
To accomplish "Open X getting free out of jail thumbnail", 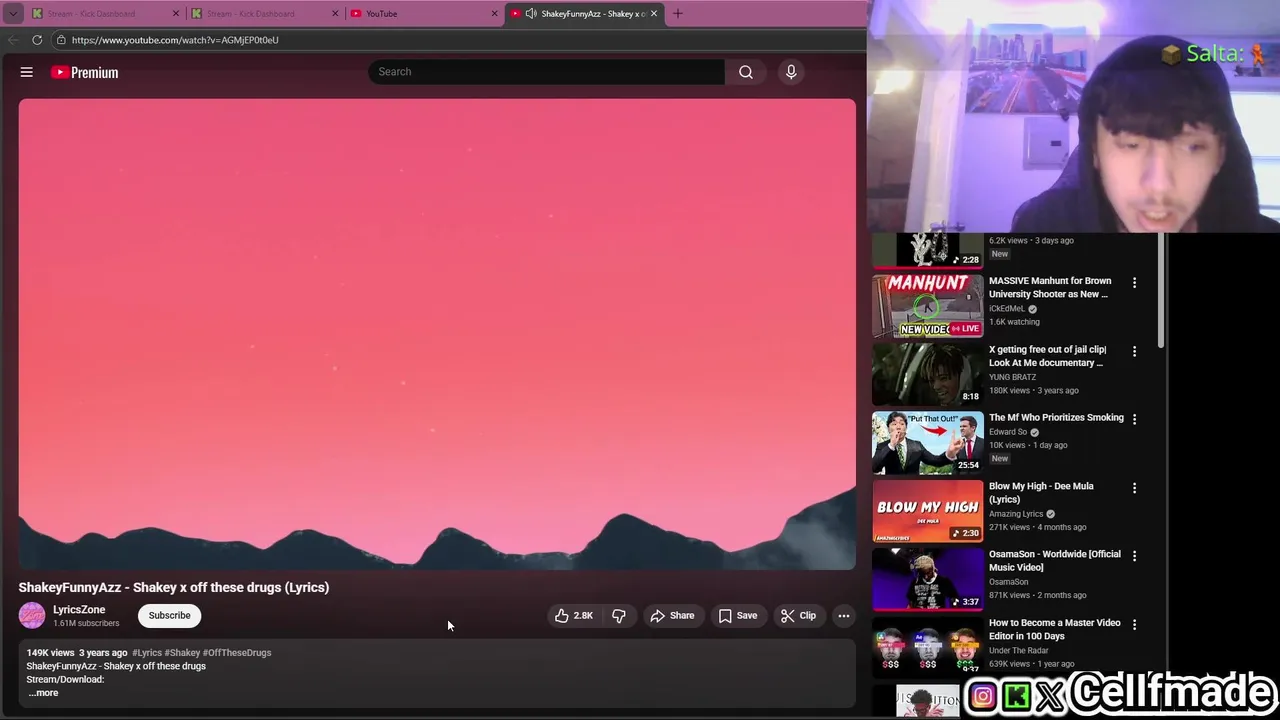I will point(928,373).
